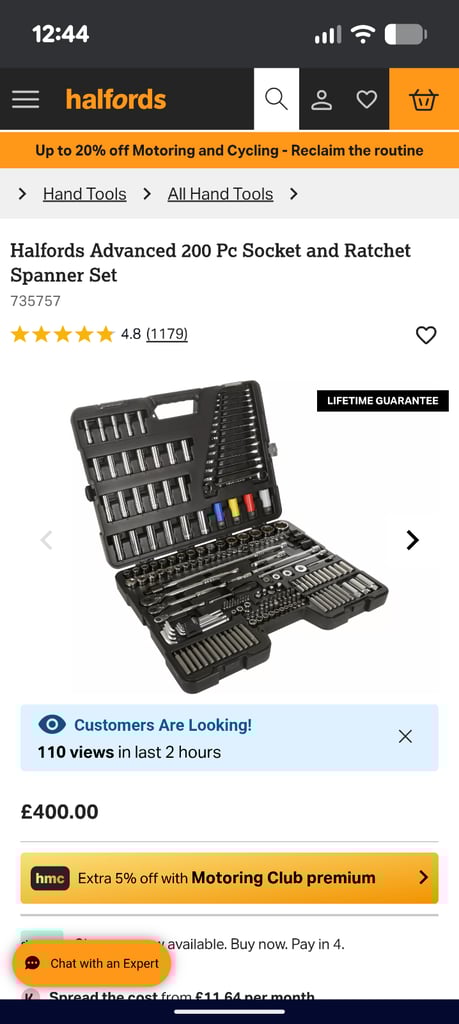The width and height of the screenshot is (459, 1024).
Task: Open Motoring Club premium offer chevron
Action: [424, 877]
